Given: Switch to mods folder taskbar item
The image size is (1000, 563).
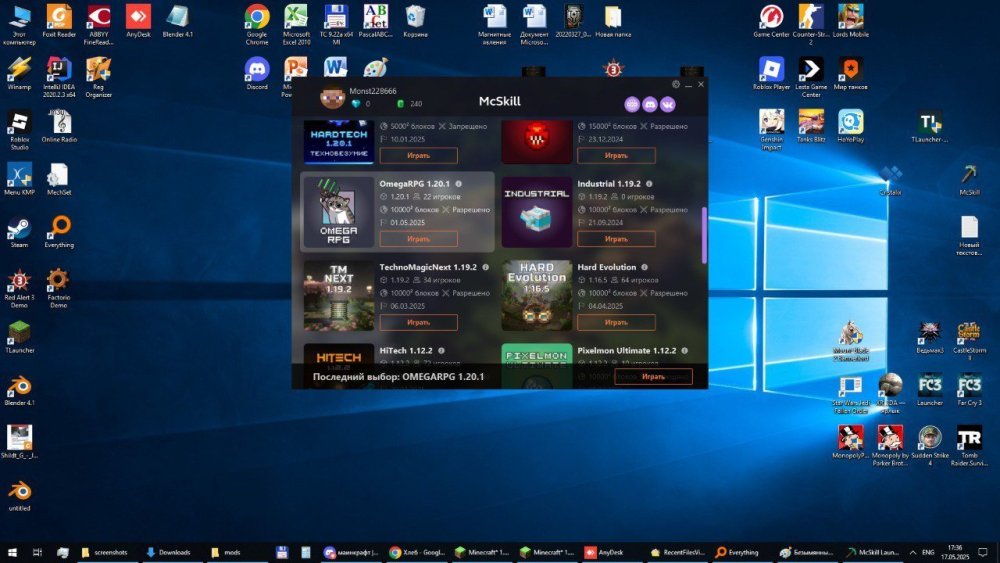Looking at the screenshot, I should (226, 552).
